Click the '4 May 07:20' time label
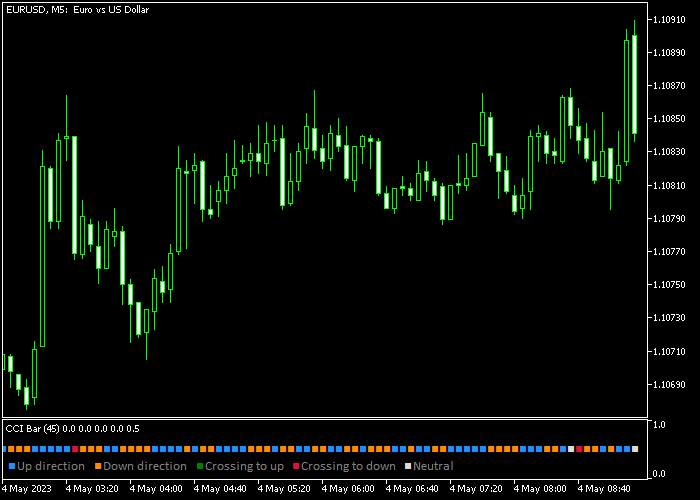The width and height of the screenshot is (700, 500). pyautogui.click(x=476, y=489)
